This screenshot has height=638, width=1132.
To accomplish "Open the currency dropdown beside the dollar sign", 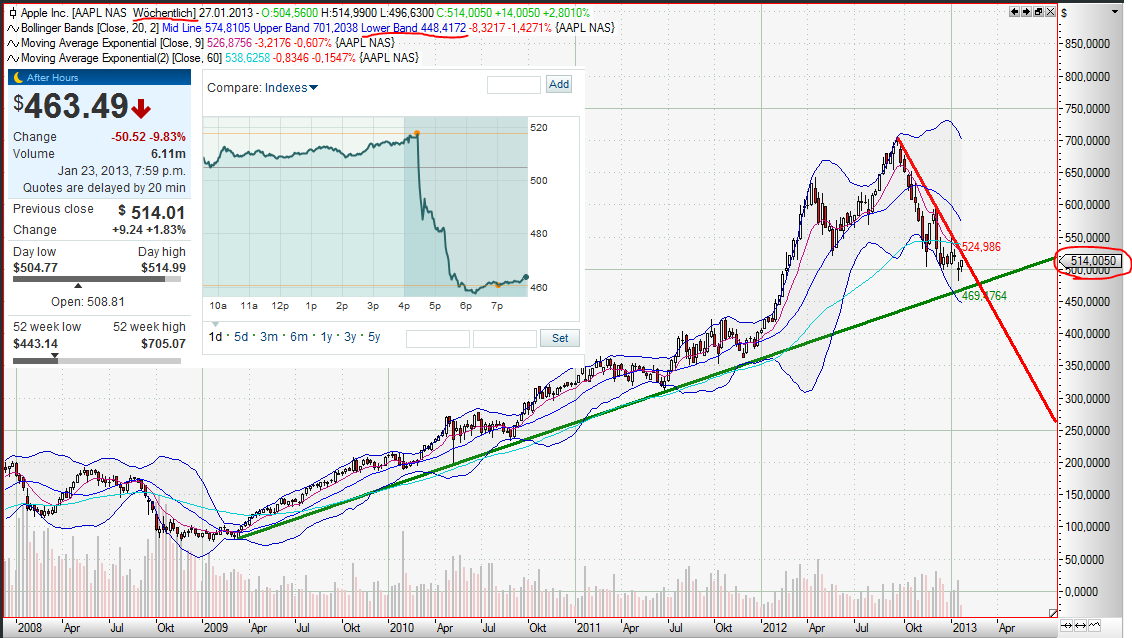I will click(1112, 11).
